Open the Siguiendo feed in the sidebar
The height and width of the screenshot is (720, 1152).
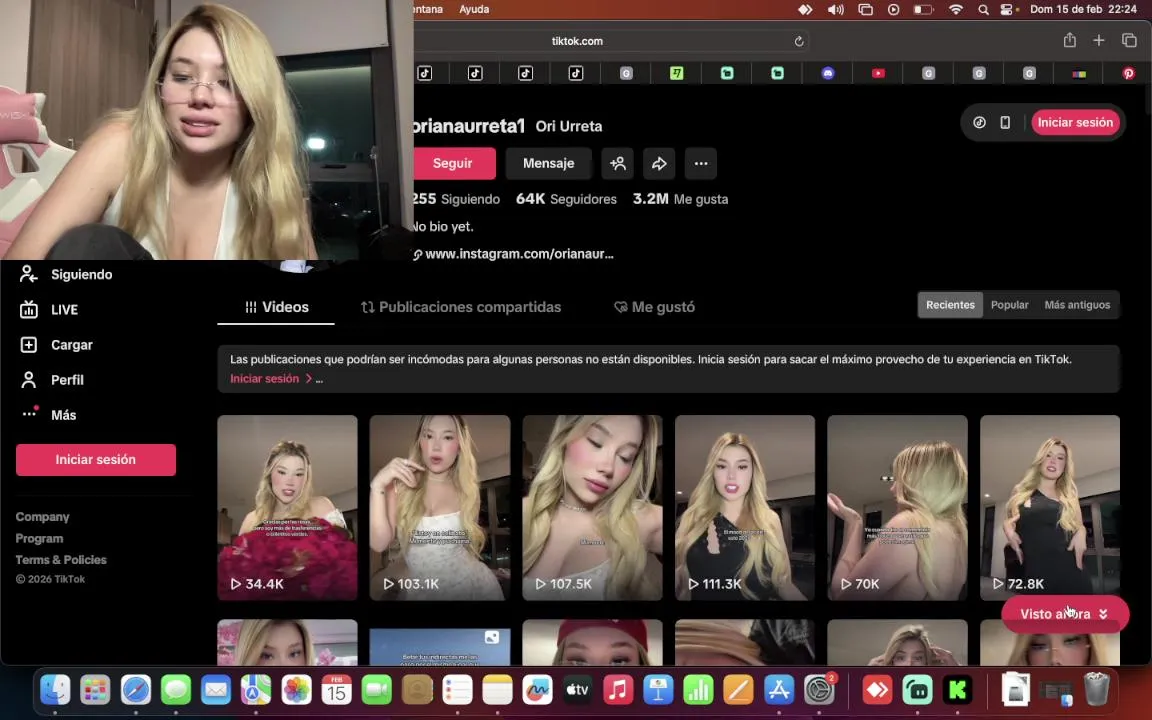pos(66,274)
